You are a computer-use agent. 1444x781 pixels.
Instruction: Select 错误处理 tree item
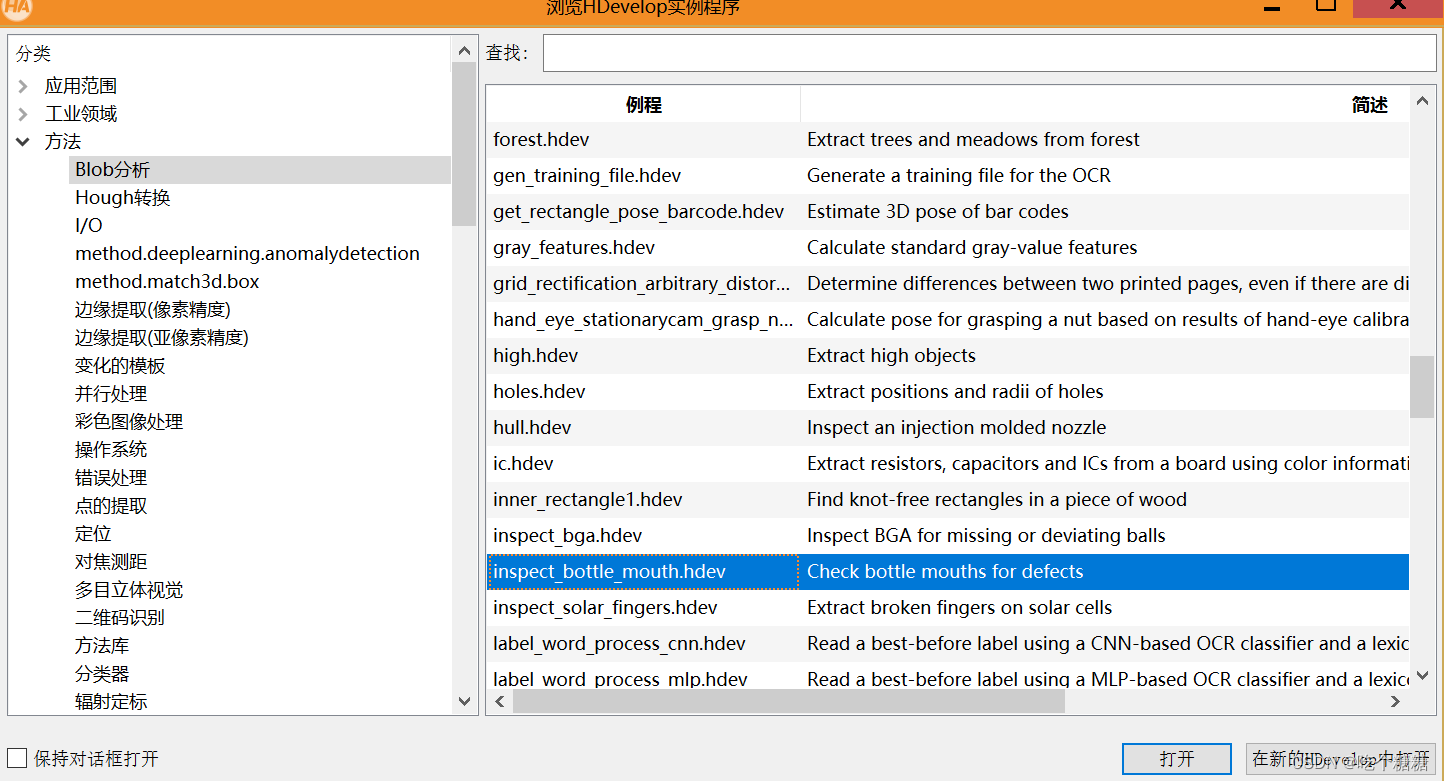[x=111, y=478]
